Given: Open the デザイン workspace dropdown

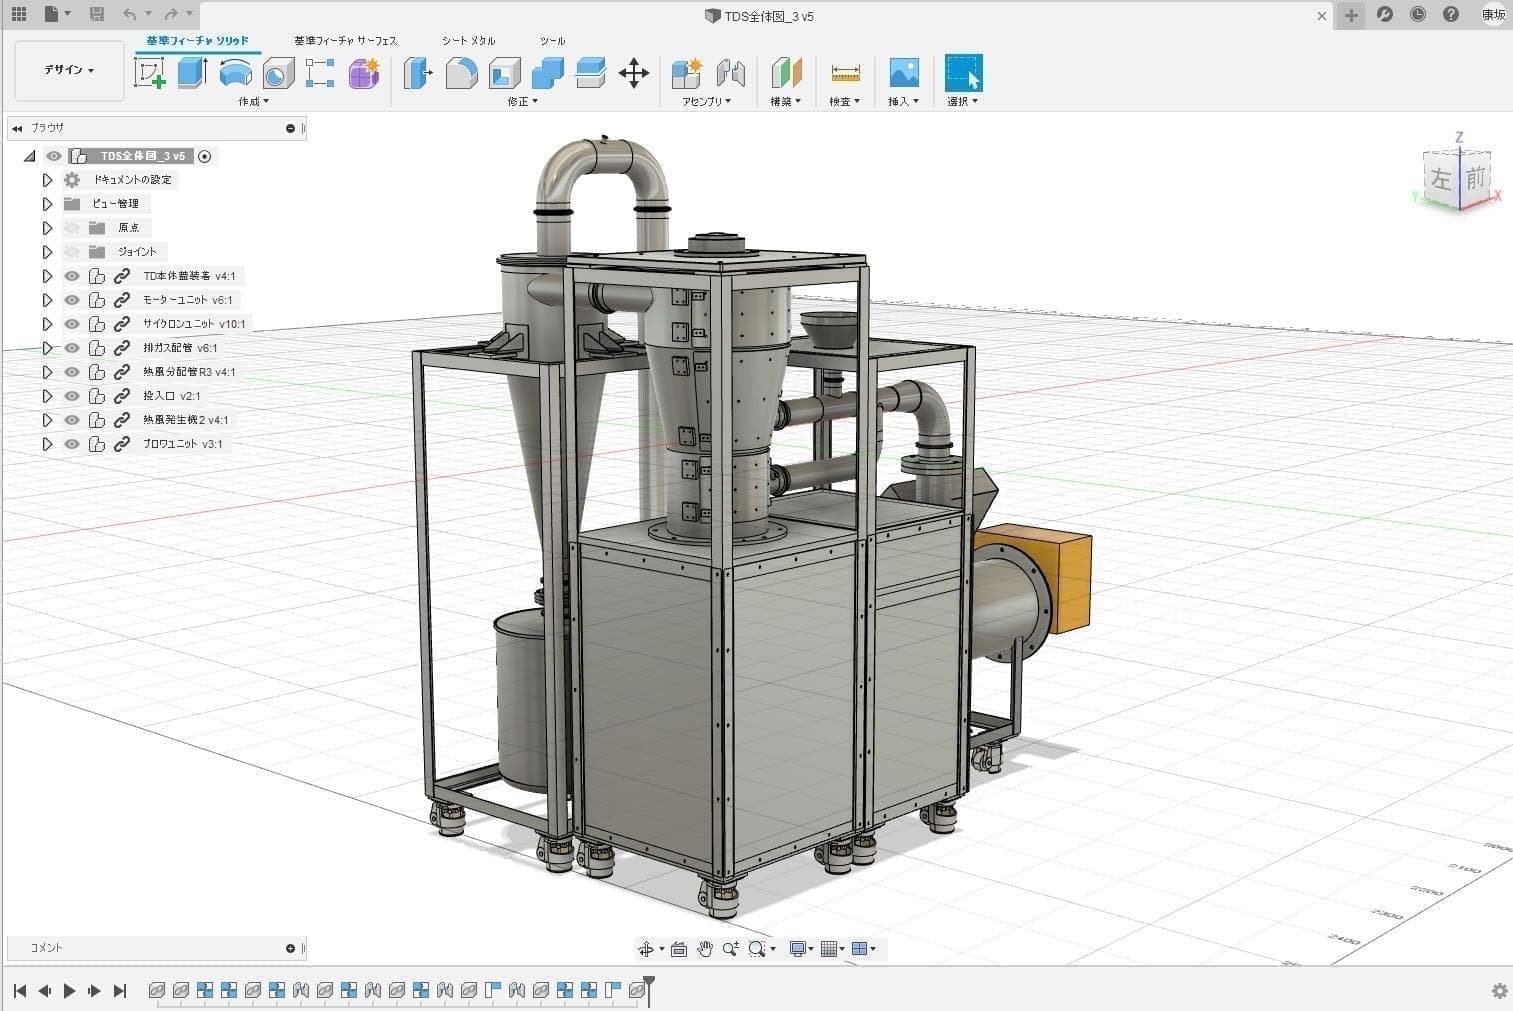Looking at the screenshot, I should coord(69,70).
